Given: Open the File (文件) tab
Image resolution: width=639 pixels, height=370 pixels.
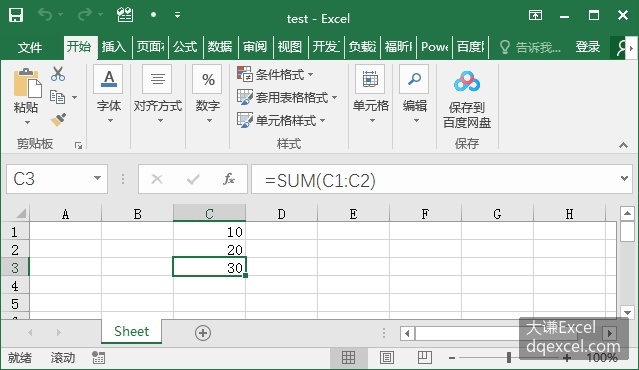Looking at the screenshot, I should pos(30,47).
